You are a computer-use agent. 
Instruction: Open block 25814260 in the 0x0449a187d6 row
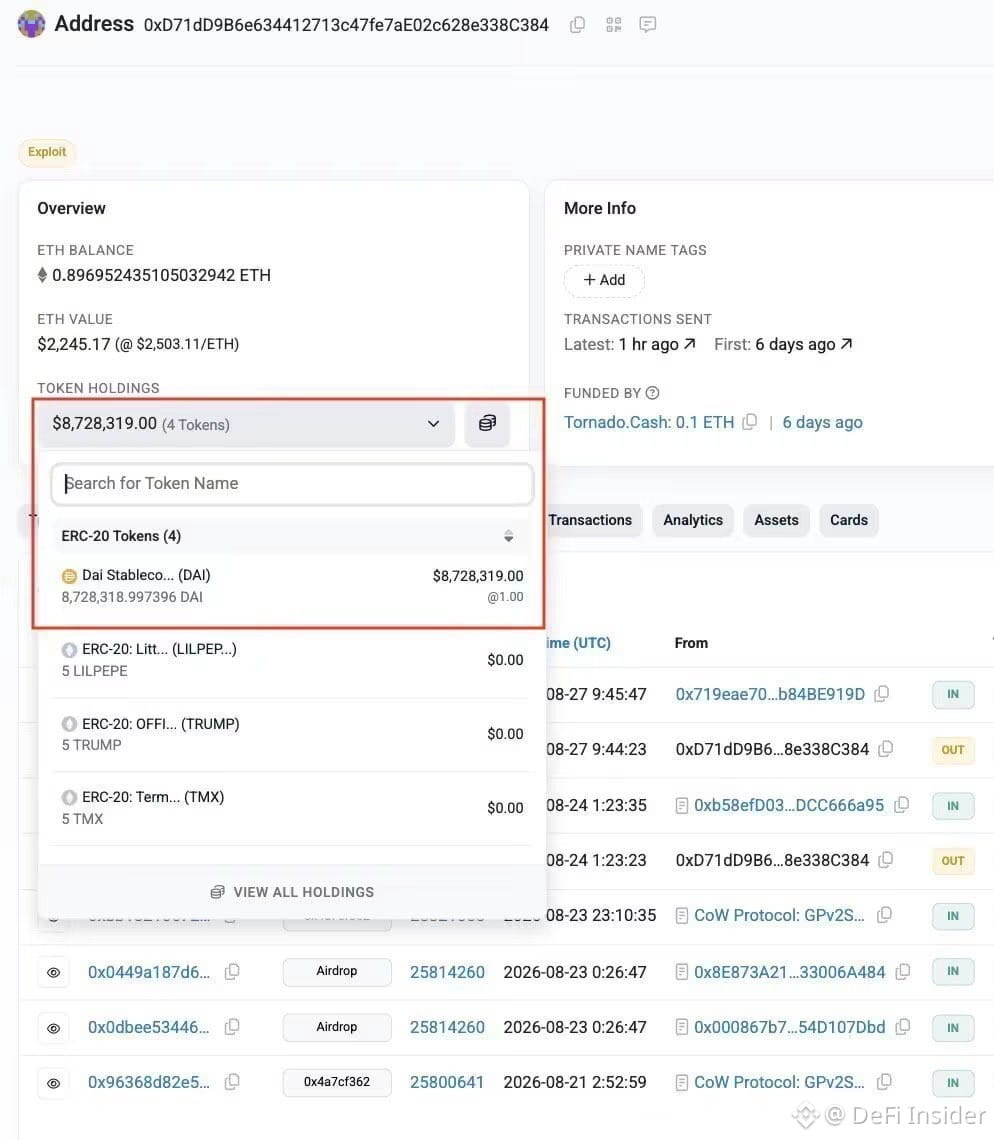pos(446,972)
